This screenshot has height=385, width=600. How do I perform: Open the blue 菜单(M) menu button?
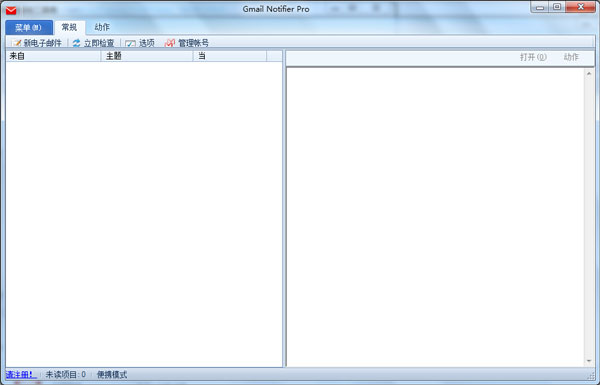click(x=29, y=28)
